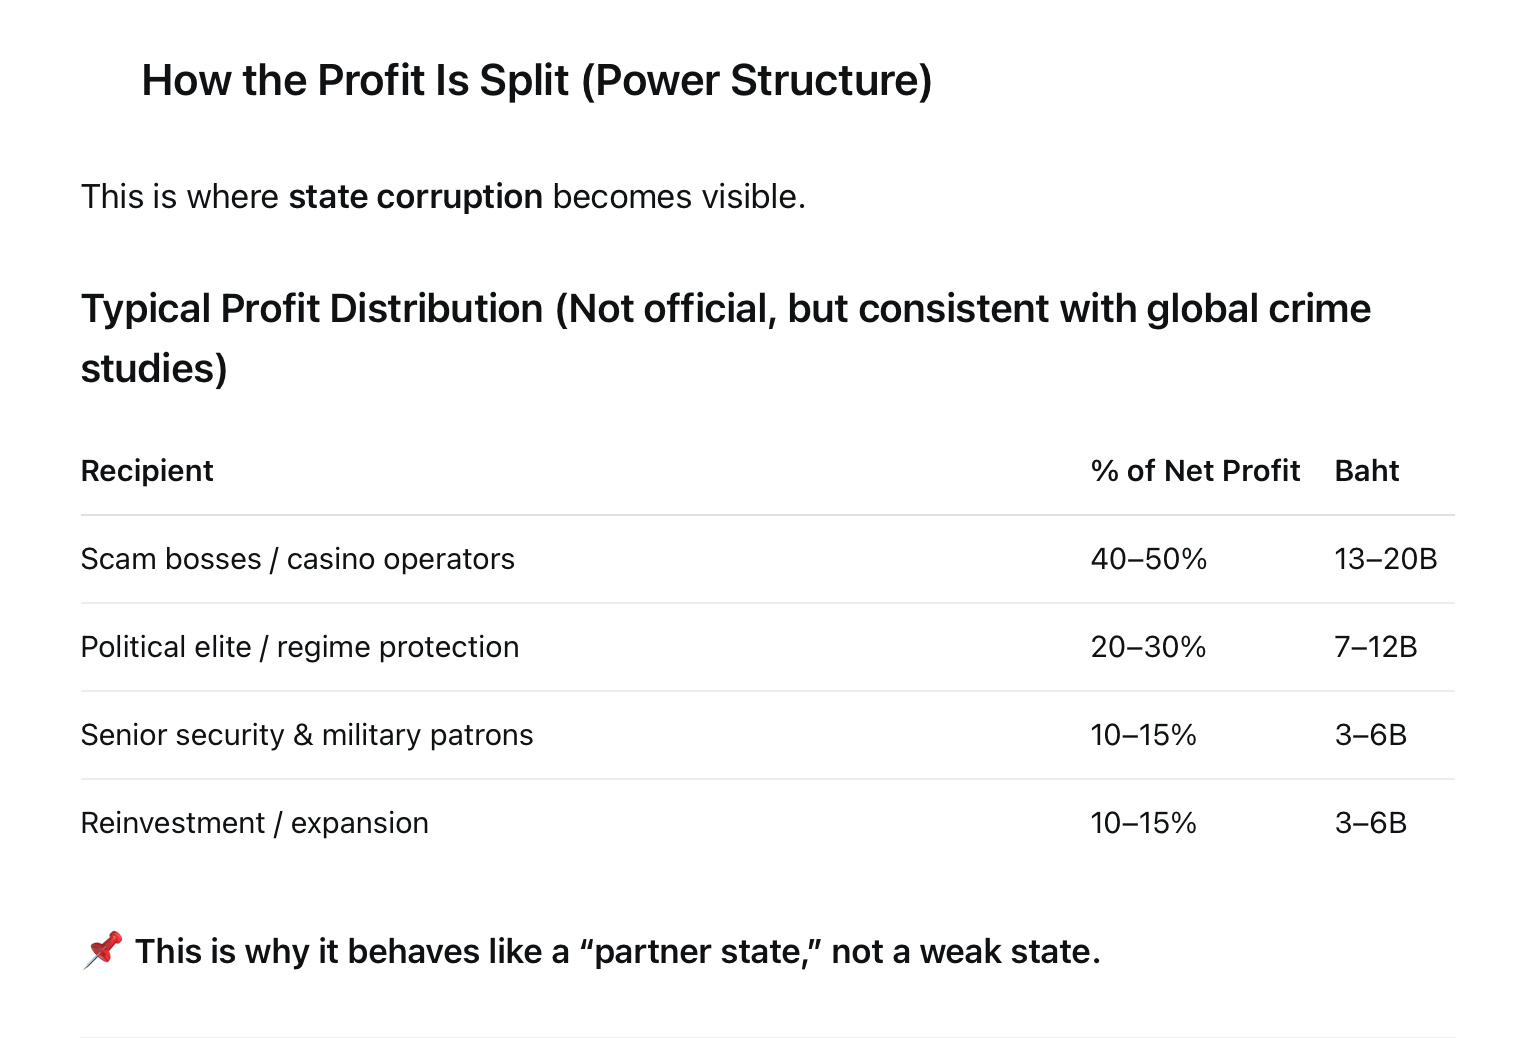Select the 13–20B Baht cell
The width and height of the screenshot is (1536, 1038).
coord(1385,559)
